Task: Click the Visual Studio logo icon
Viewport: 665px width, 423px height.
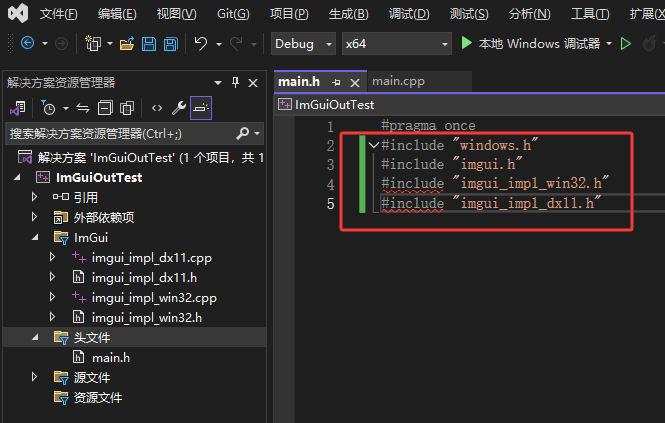Action: [x=18, y=13]
